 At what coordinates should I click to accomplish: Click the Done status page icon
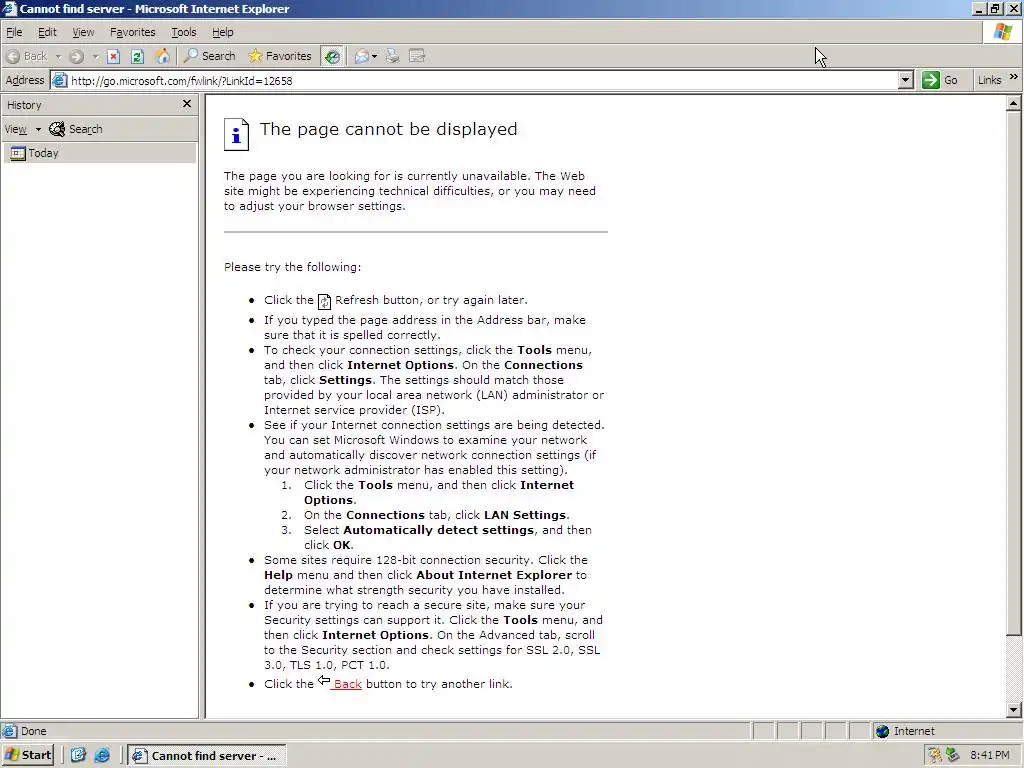click(9, 731)
